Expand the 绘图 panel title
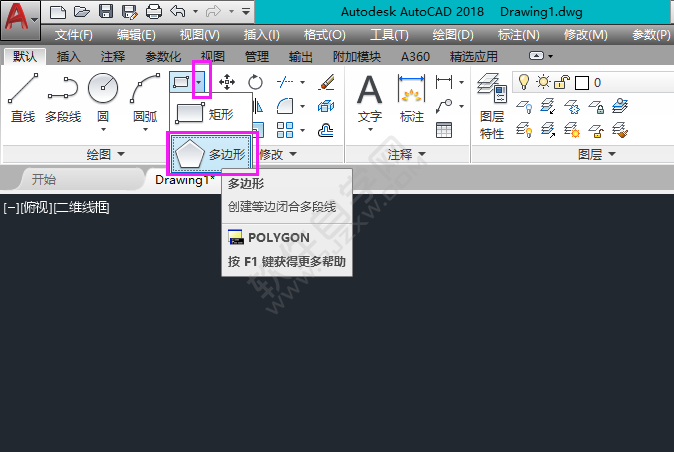The width and height of the screenshot is (674, 452). tap(105, 154)
